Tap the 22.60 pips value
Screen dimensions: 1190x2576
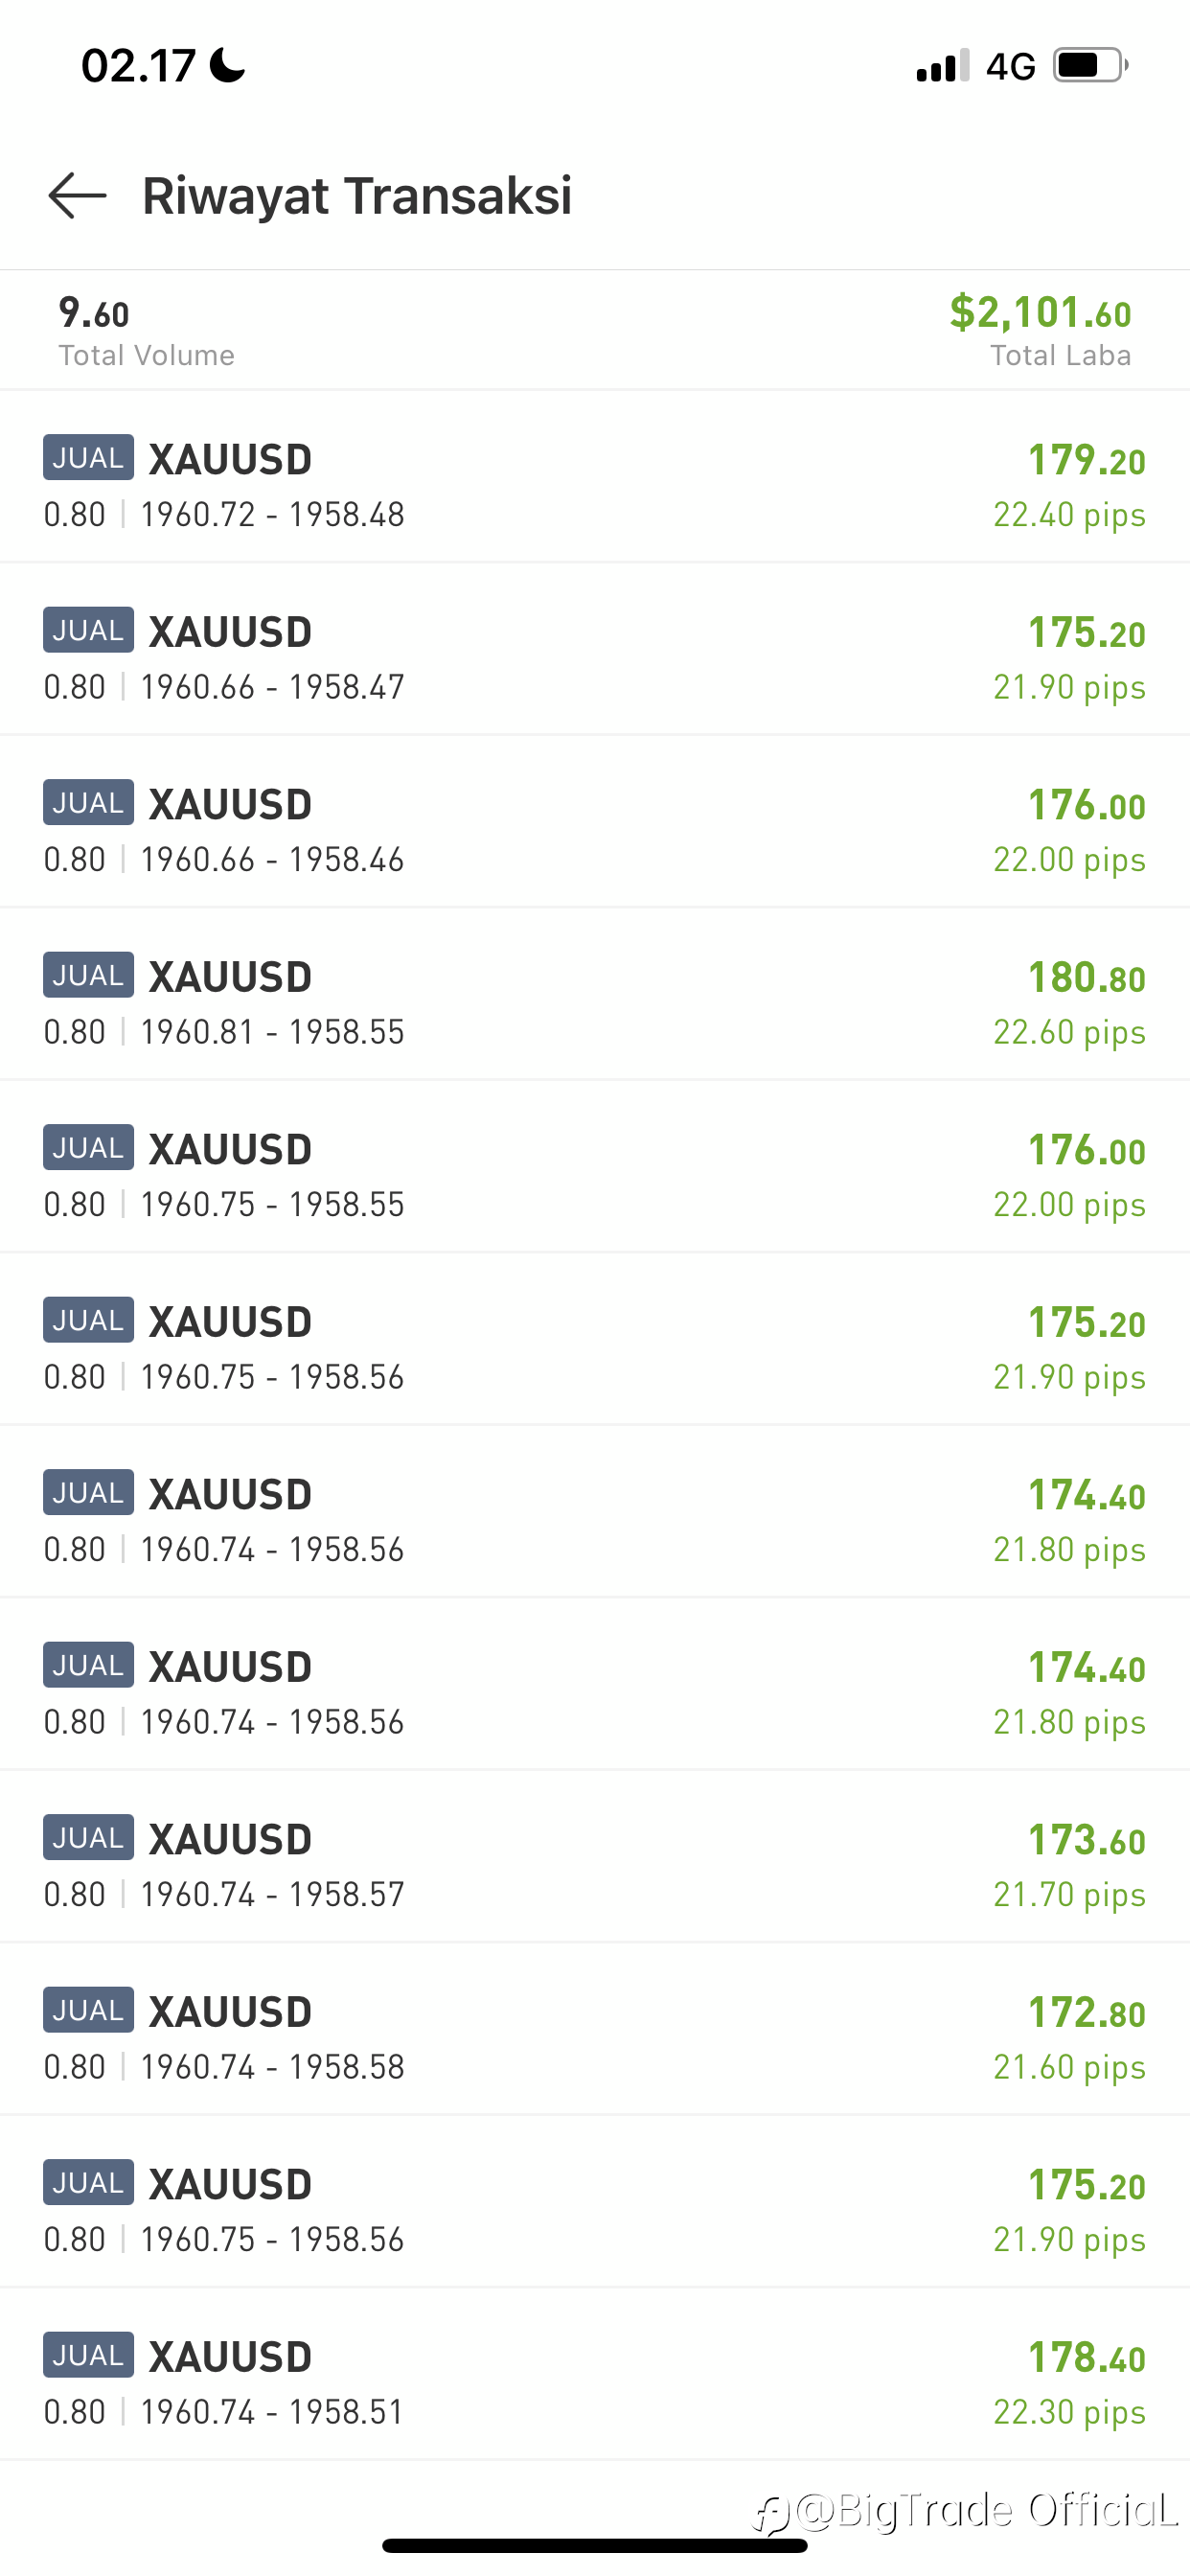(x=1068, y=1032)
